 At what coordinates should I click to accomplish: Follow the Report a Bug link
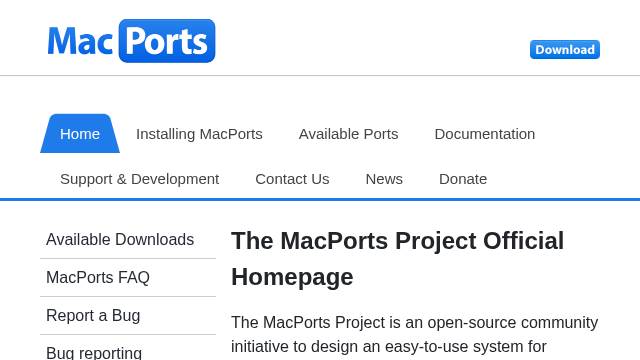point(128,316)
